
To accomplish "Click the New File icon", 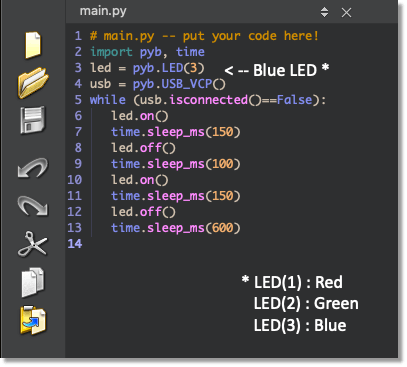I will click(33, 45).
